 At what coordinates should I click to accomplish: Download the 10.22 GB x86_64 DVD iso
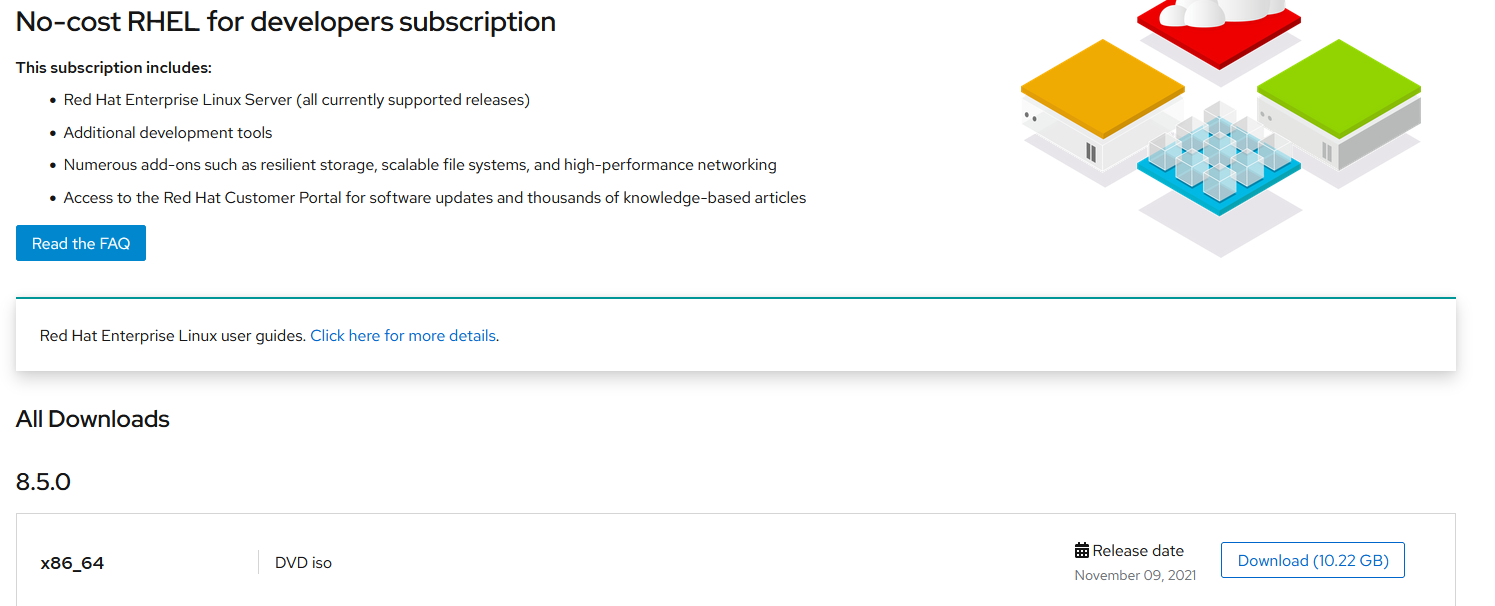coord(1313,560)
